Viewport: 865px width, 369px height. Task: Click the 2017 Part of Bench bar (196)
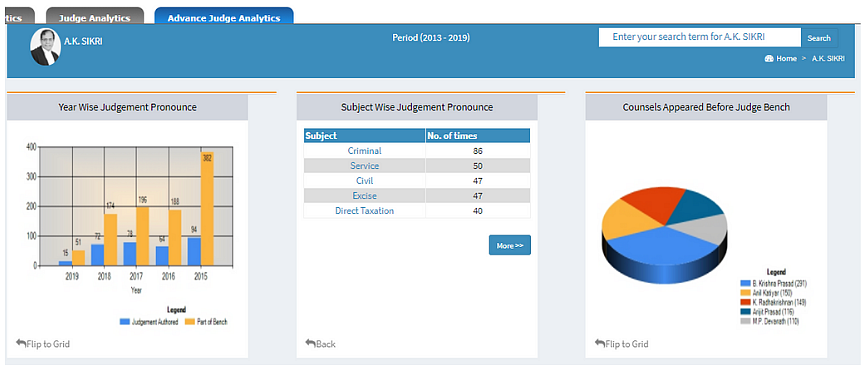[x=142, y=236]
